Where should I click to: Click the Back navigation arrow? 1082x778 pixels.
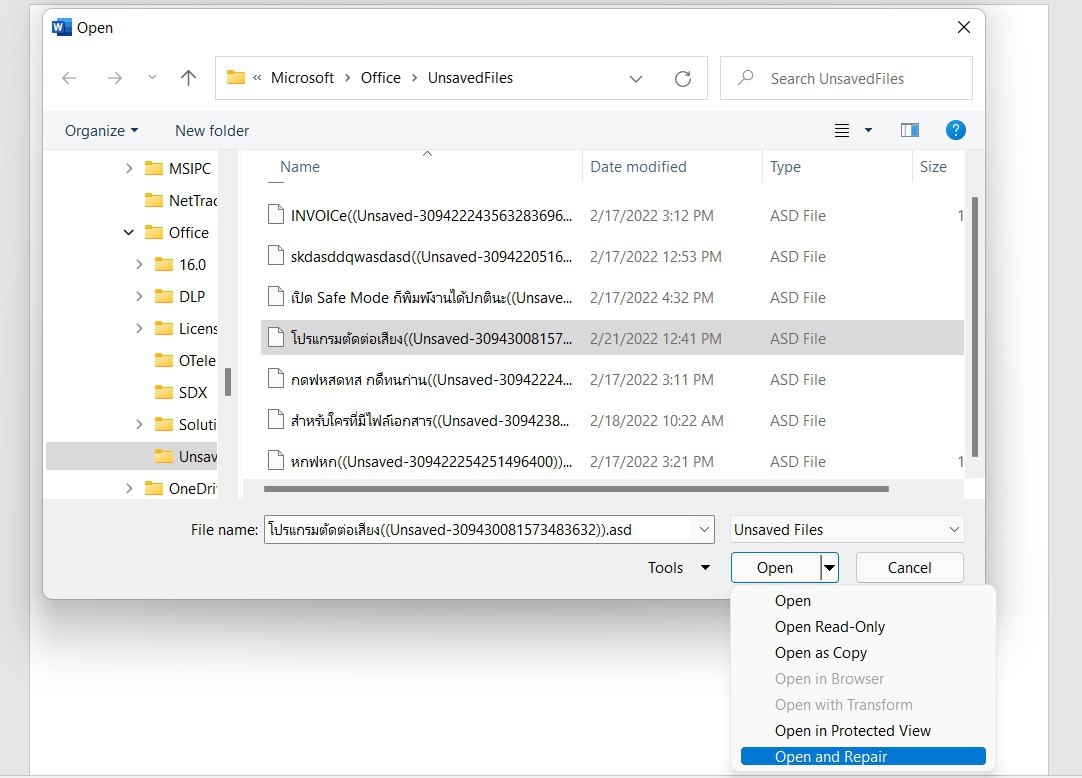click(x=69, y=78)
